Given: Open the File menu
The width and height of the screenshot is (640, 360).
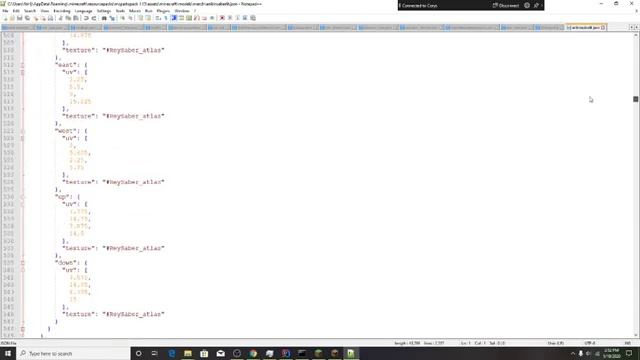Looking at the screenshot, I should pyautogui.click(x=5, y=11).
